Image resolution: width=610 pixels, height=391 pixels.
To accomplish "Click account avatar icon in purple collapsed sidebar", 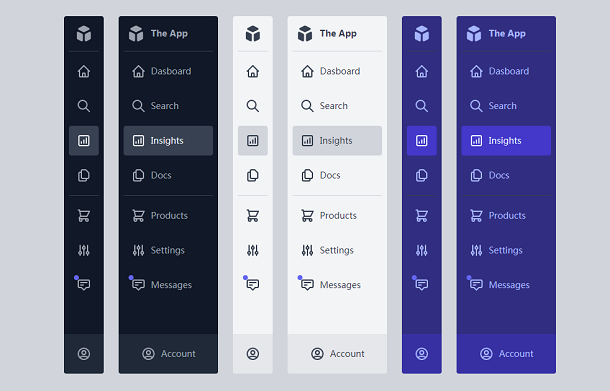I will coord(422,354).
